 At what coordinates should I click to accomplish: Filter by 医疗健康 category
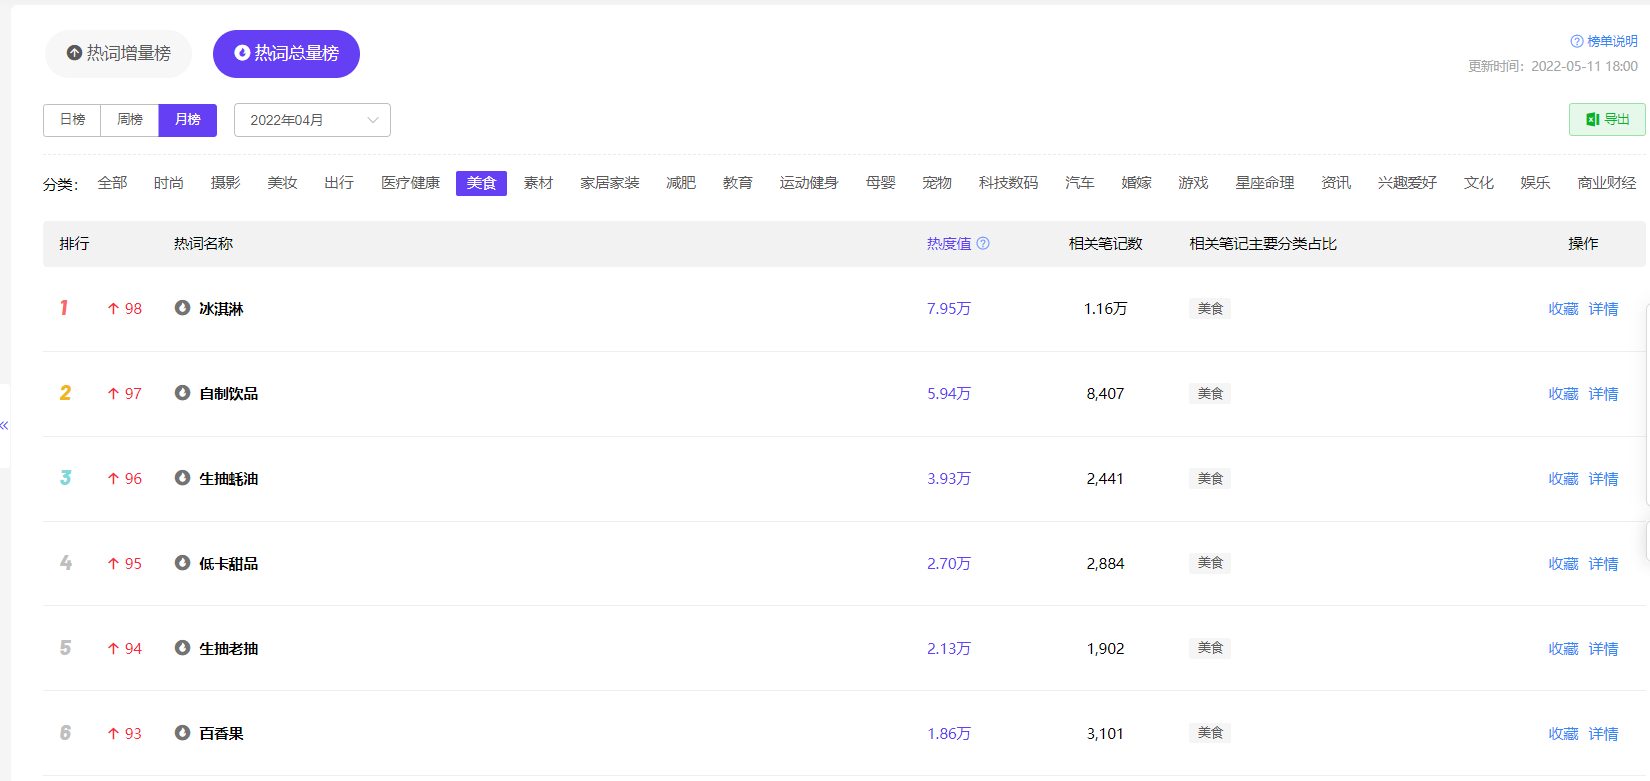[x=410, y=183]
